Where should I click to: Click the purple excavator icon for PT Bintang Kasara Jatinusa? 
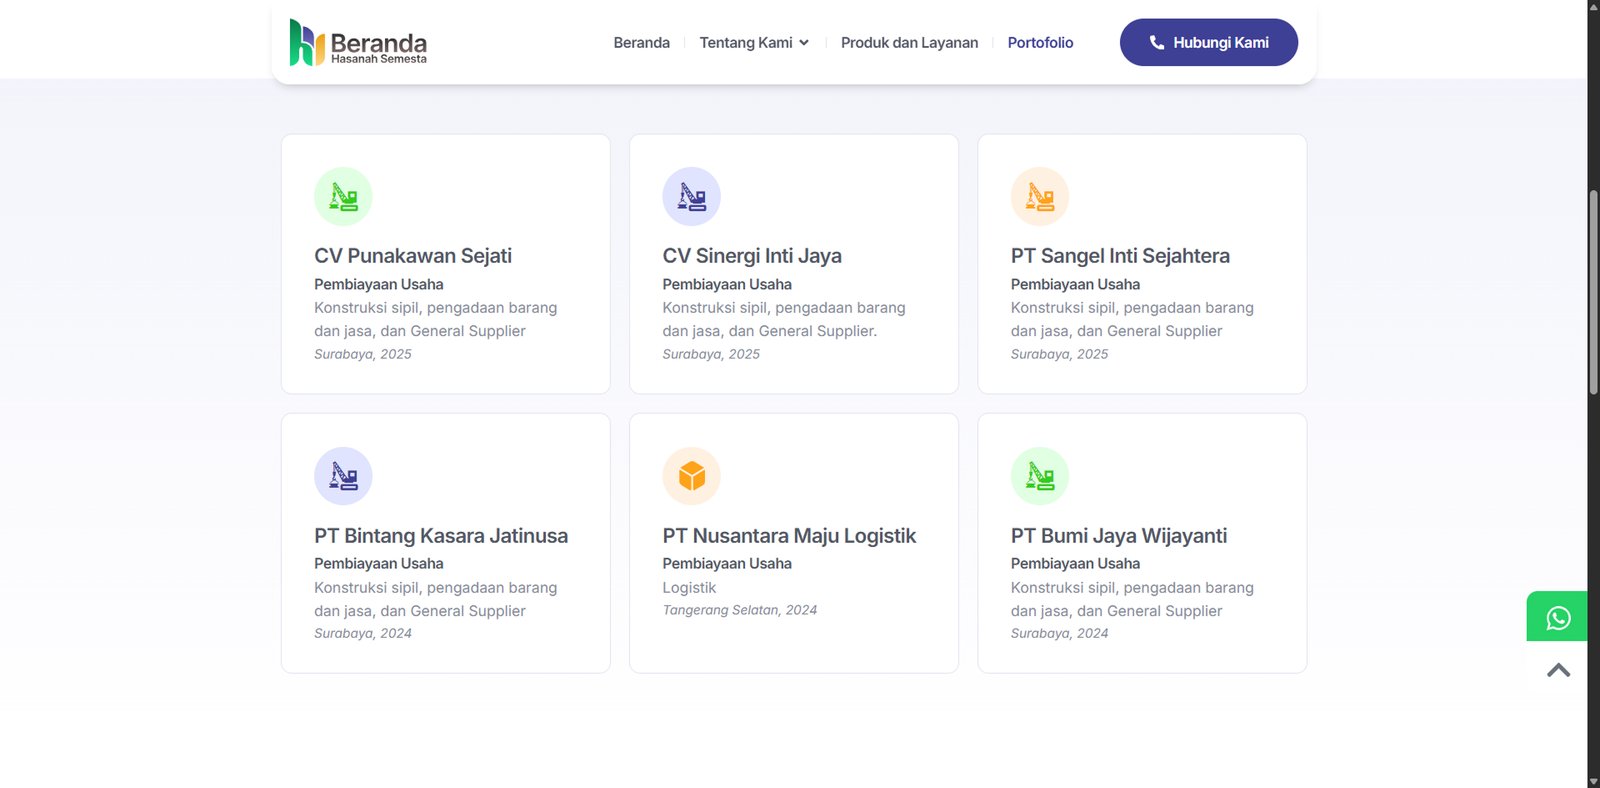click(x=343, y=476)
